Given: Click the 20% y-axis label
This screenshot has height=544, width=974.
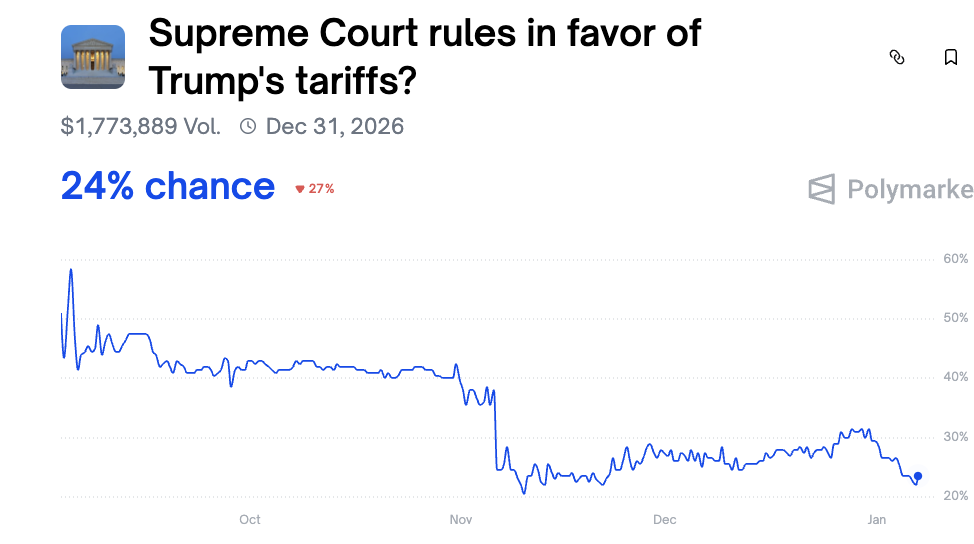Looking at the screenshot, I should pos(955,496).
